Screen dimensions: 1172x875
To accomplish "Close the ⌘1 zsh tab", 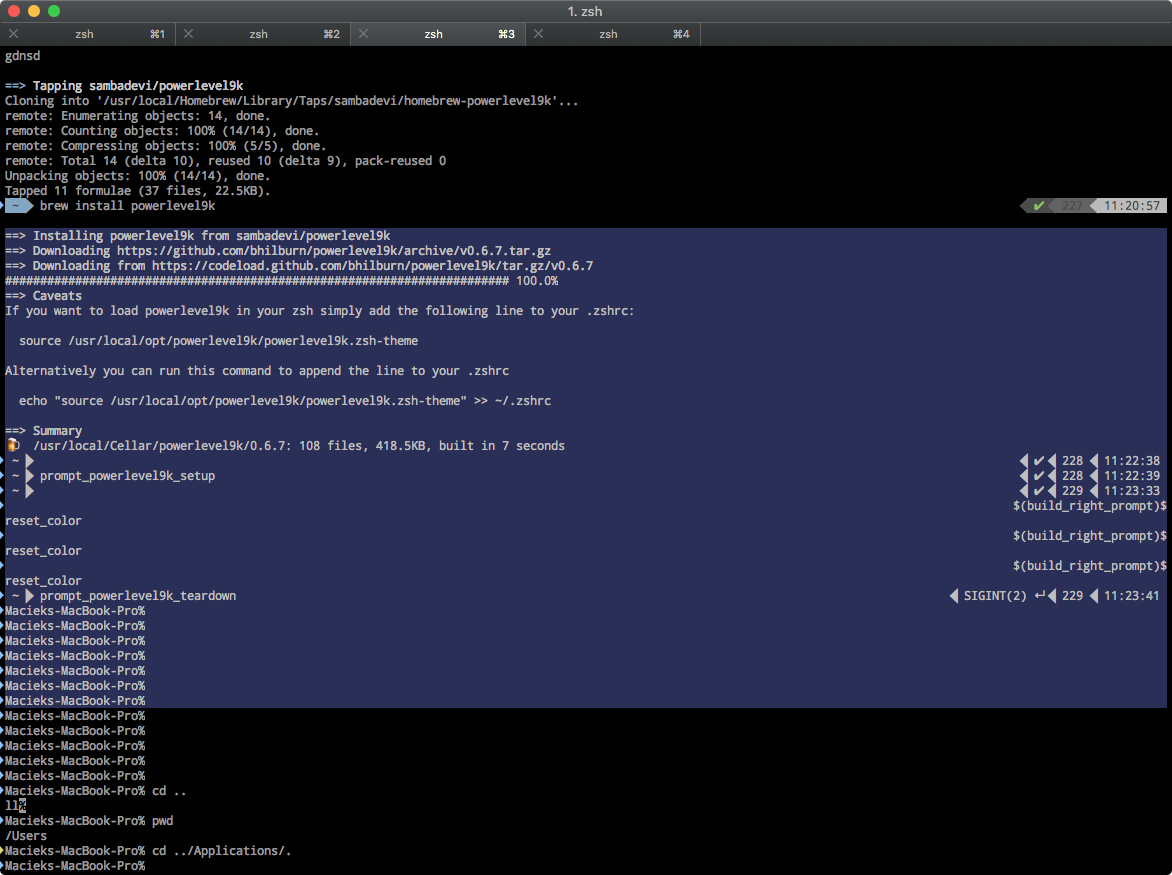I will [13, 34].
